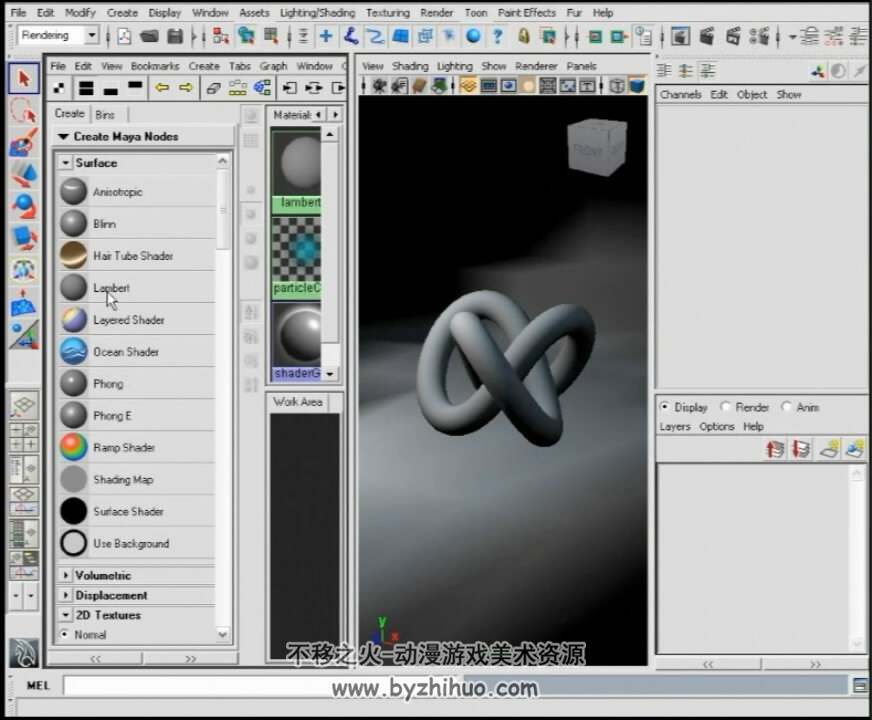This screenshot has height=720, width=872.
Task: Select the arrow Select tool in toolbox
Action: point(23,78)
